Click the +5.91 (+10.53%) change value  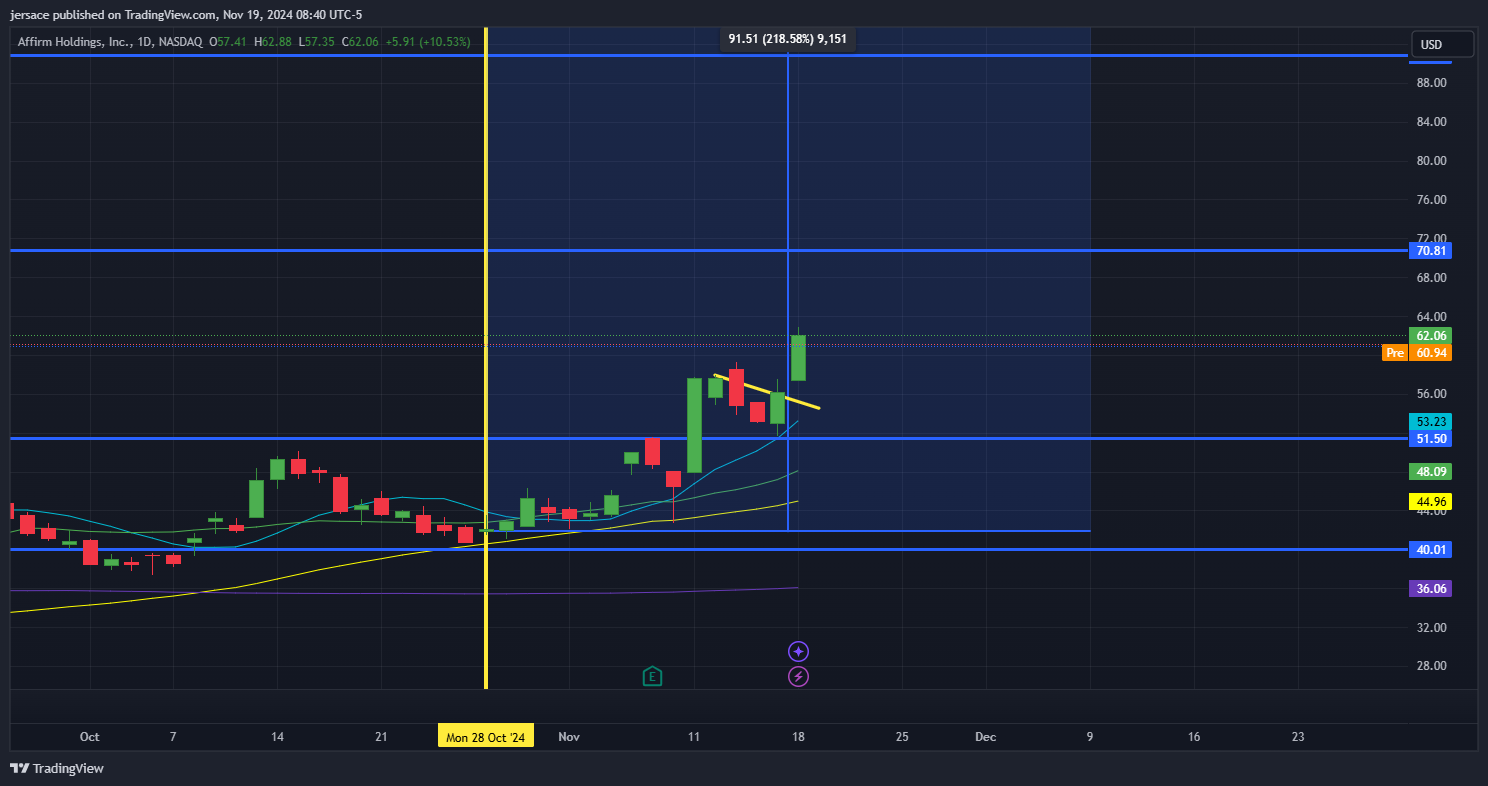point(428,42)
